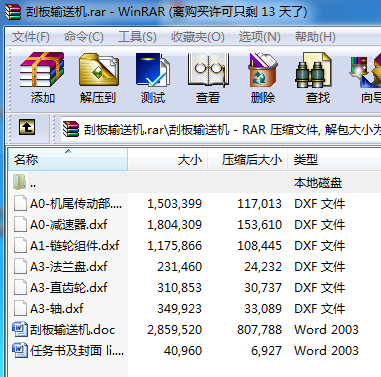The width and height of the screenshot is (381, 377).
Task: Select A3-轴.dxf file name
Action: 57,308
